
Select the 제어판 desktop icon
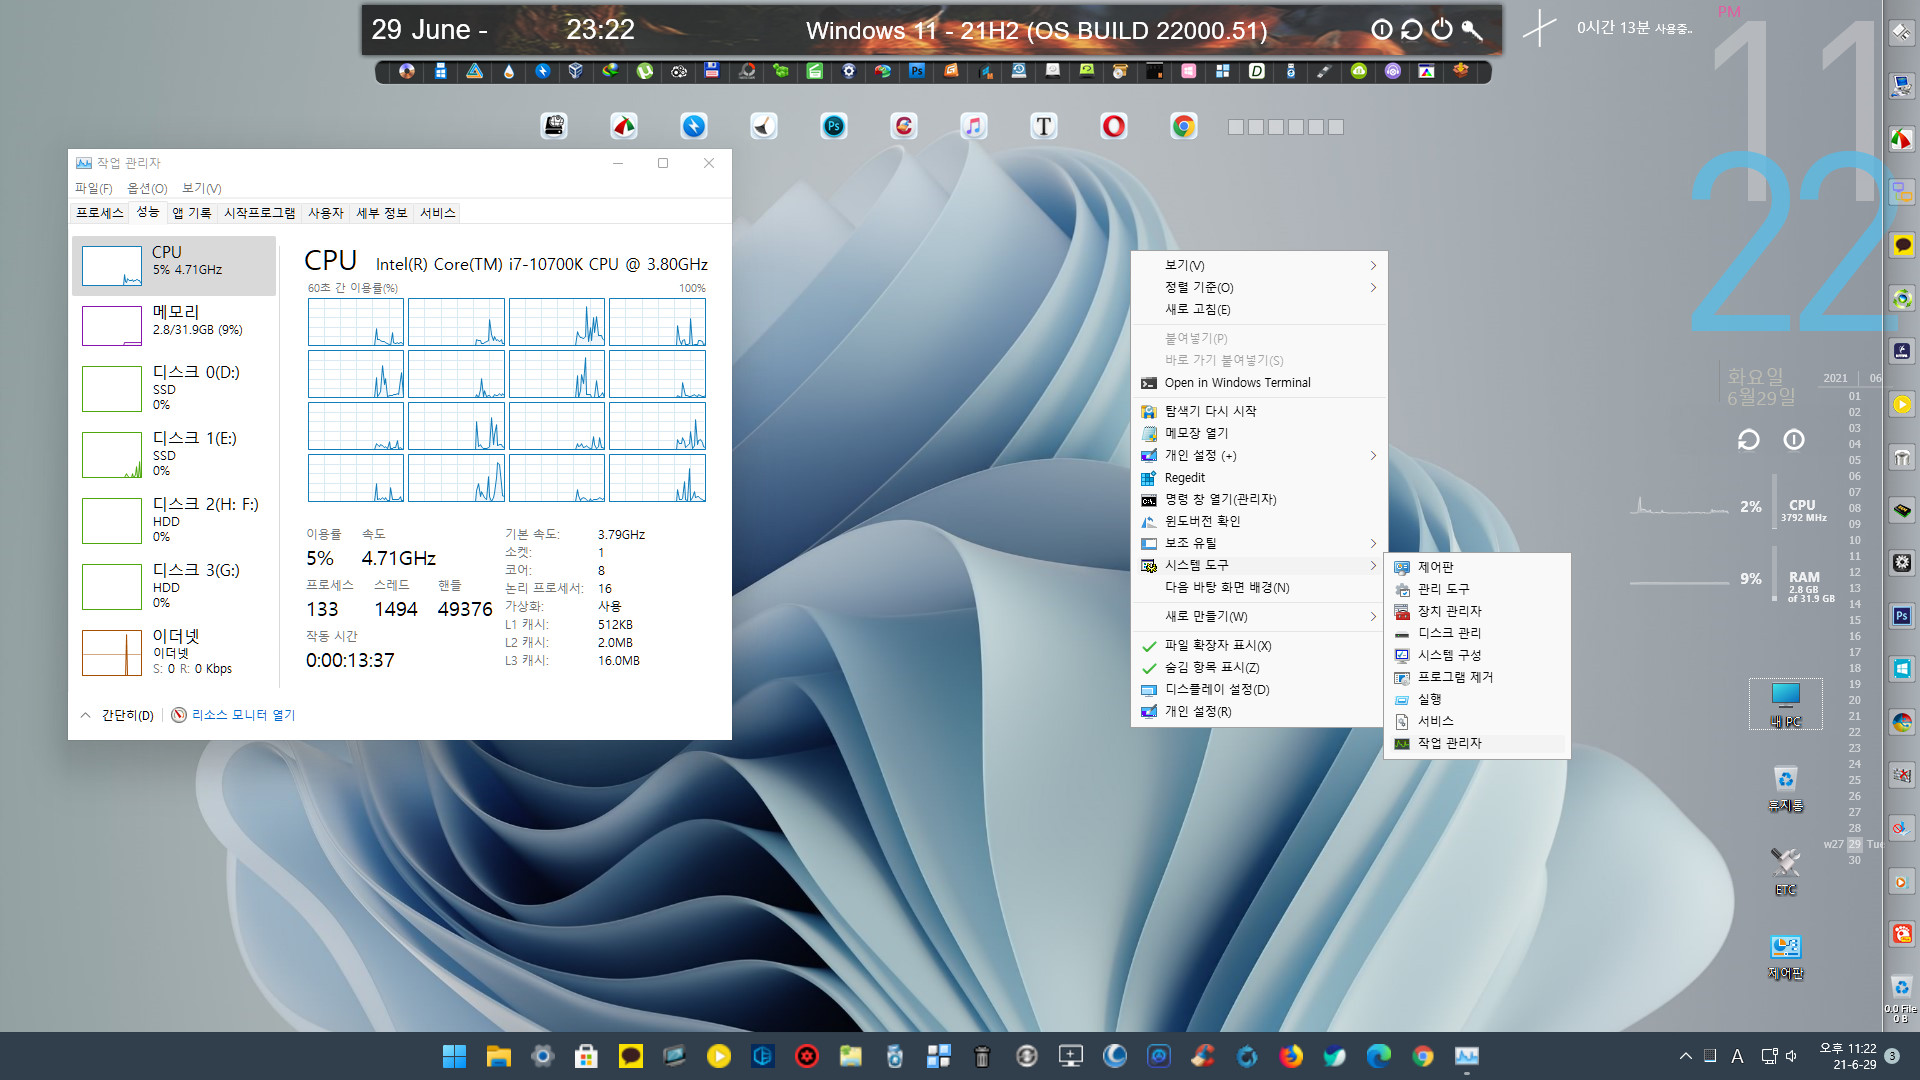point(1785,957)
